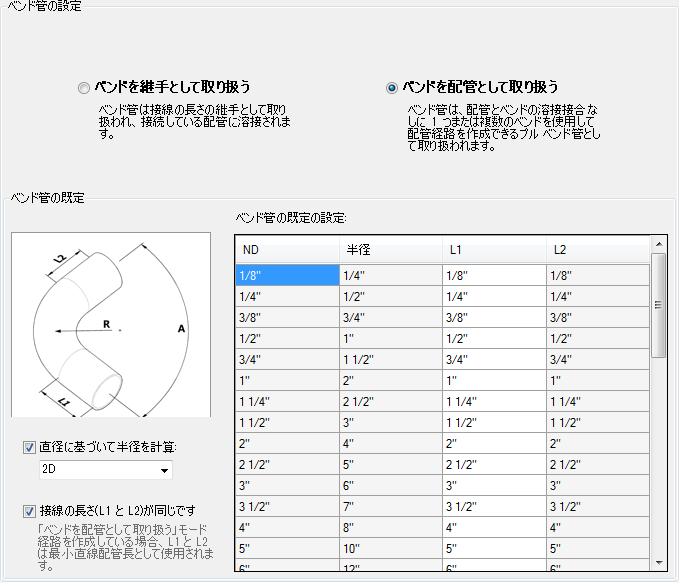This screenshot has width=679, height=583.
Task: Click the table scrollbar up arrow
Action: [x=659, y=244]
